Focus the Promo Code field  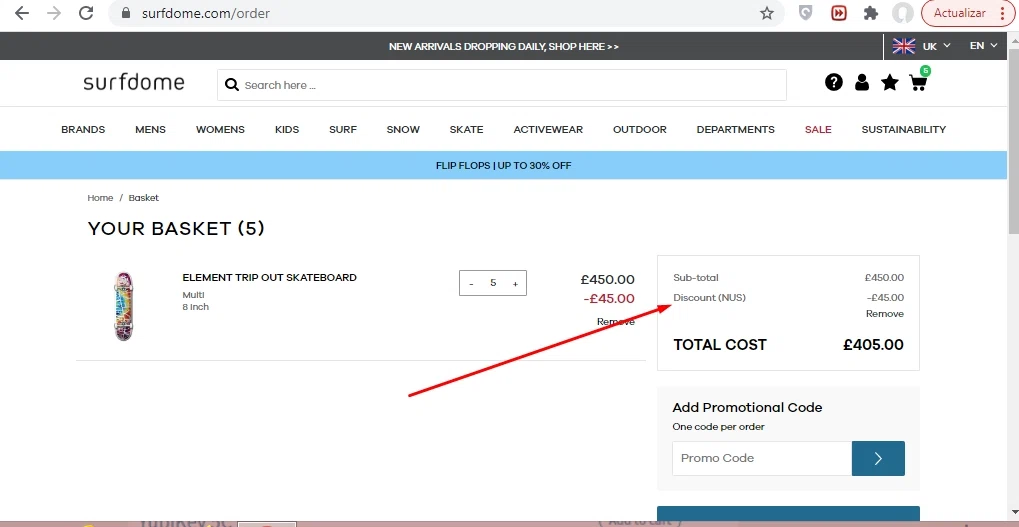point(762,458)
